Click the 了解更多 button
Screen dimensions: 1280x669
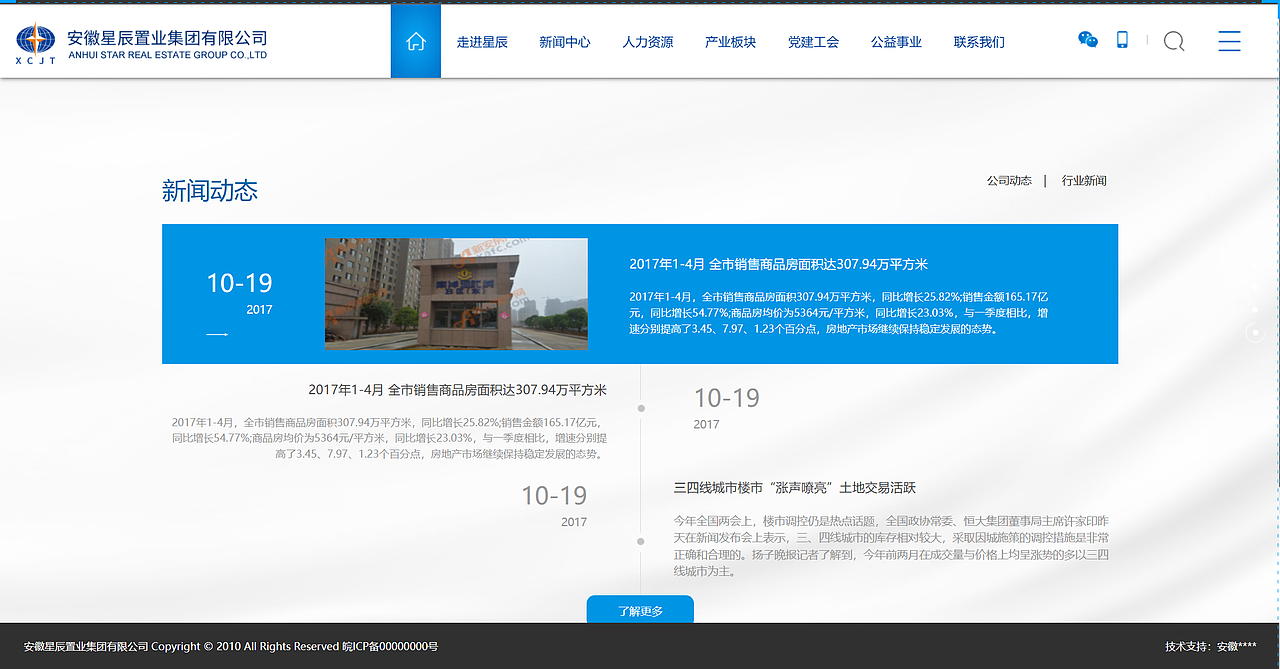[639, 608]
